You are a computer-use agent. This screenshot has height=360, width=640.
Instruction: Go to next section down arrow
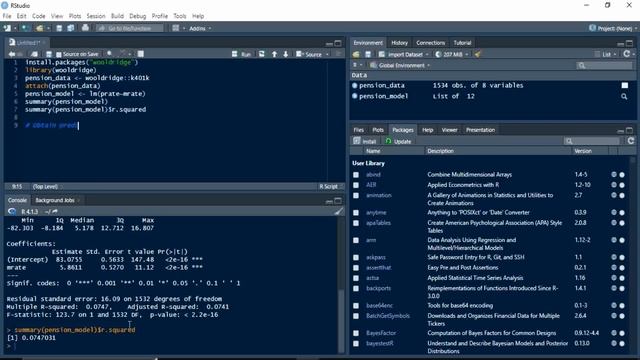click(x=285, y=54)
